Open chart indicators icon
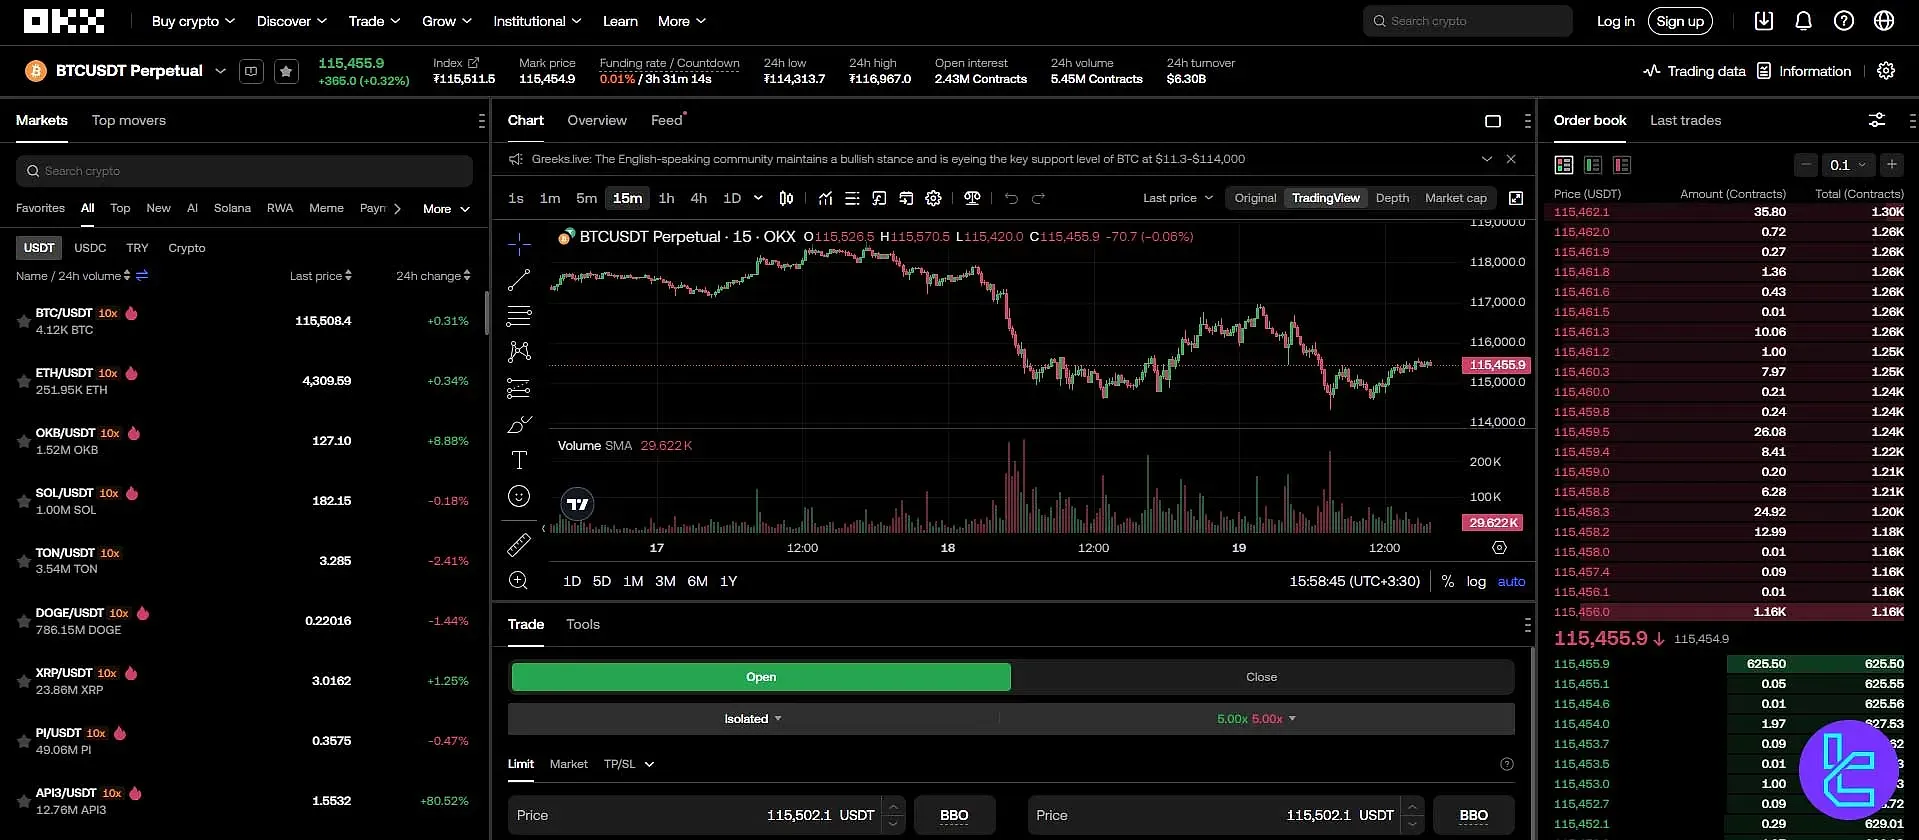This screenshot has height=840, width=1919. (x=825, y=198)
